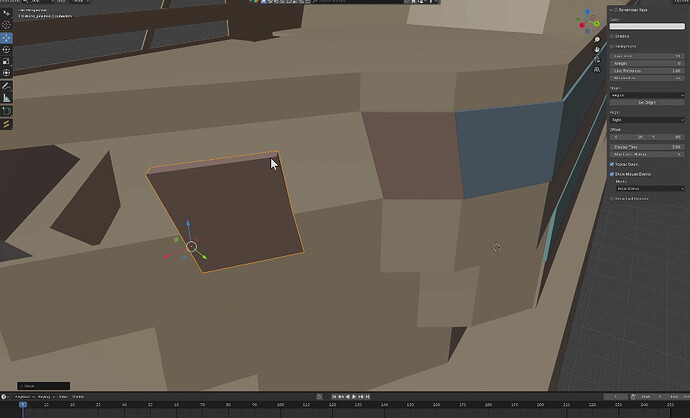Viewport: 690px width, 418px height.
Task: Click the Play button in timeline
Action: tap(354, 397)
